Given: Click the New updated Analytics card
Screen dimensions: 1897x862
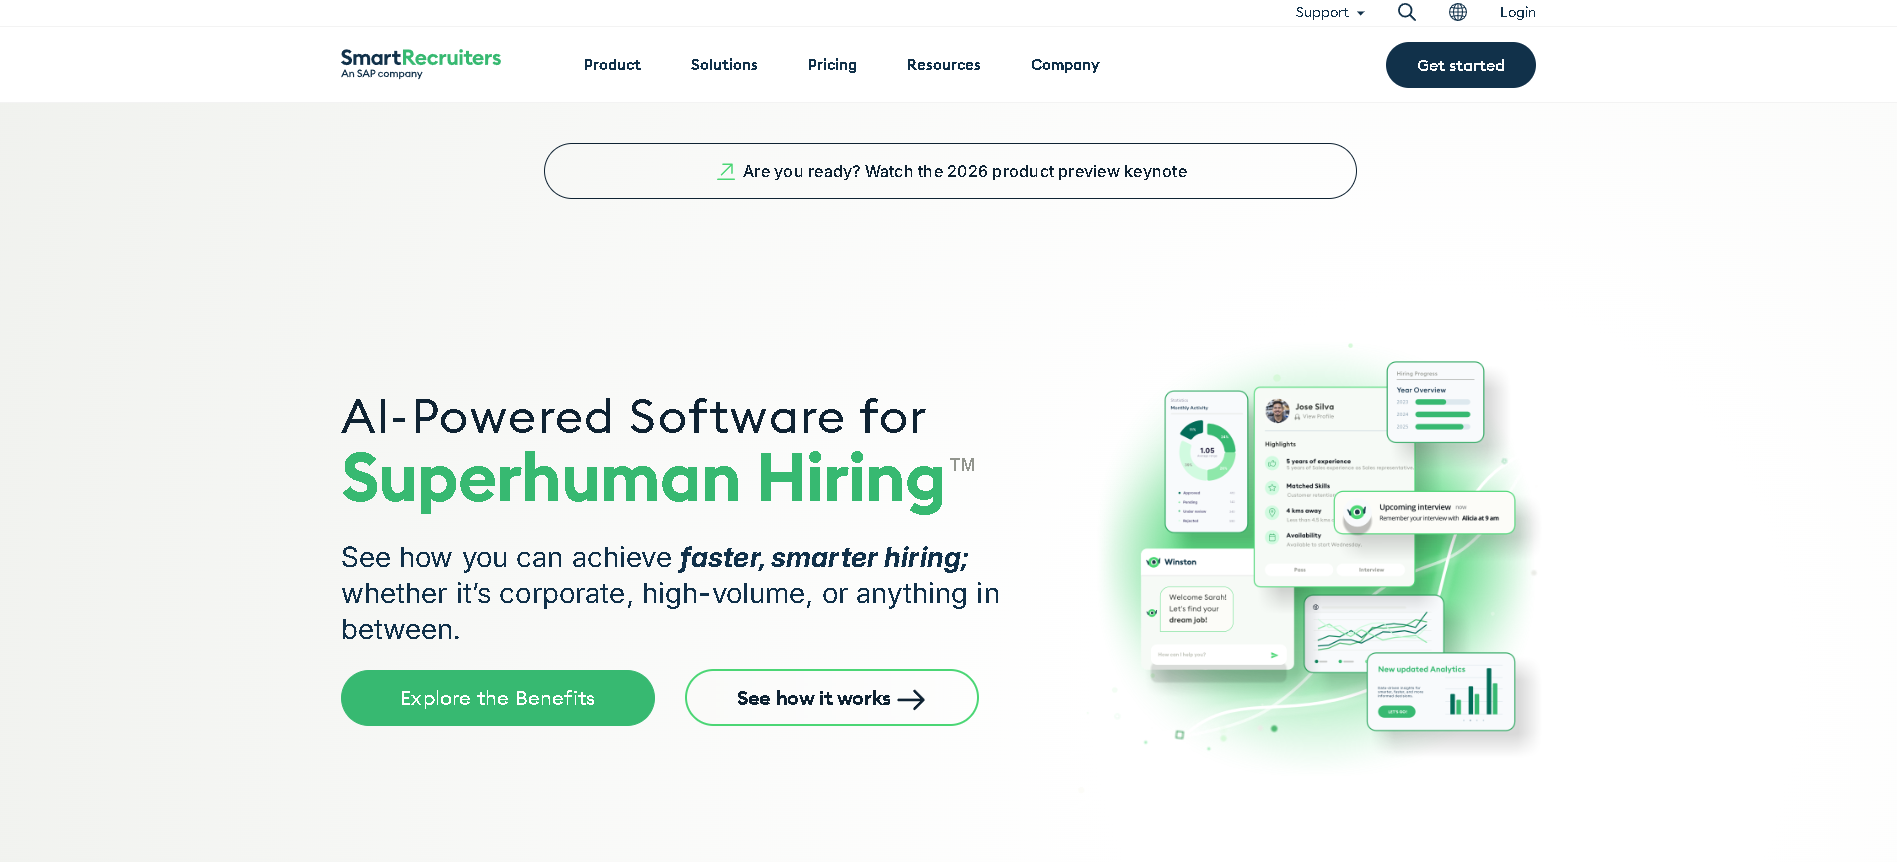Looking at the screenshot, I should point(1441,692).
